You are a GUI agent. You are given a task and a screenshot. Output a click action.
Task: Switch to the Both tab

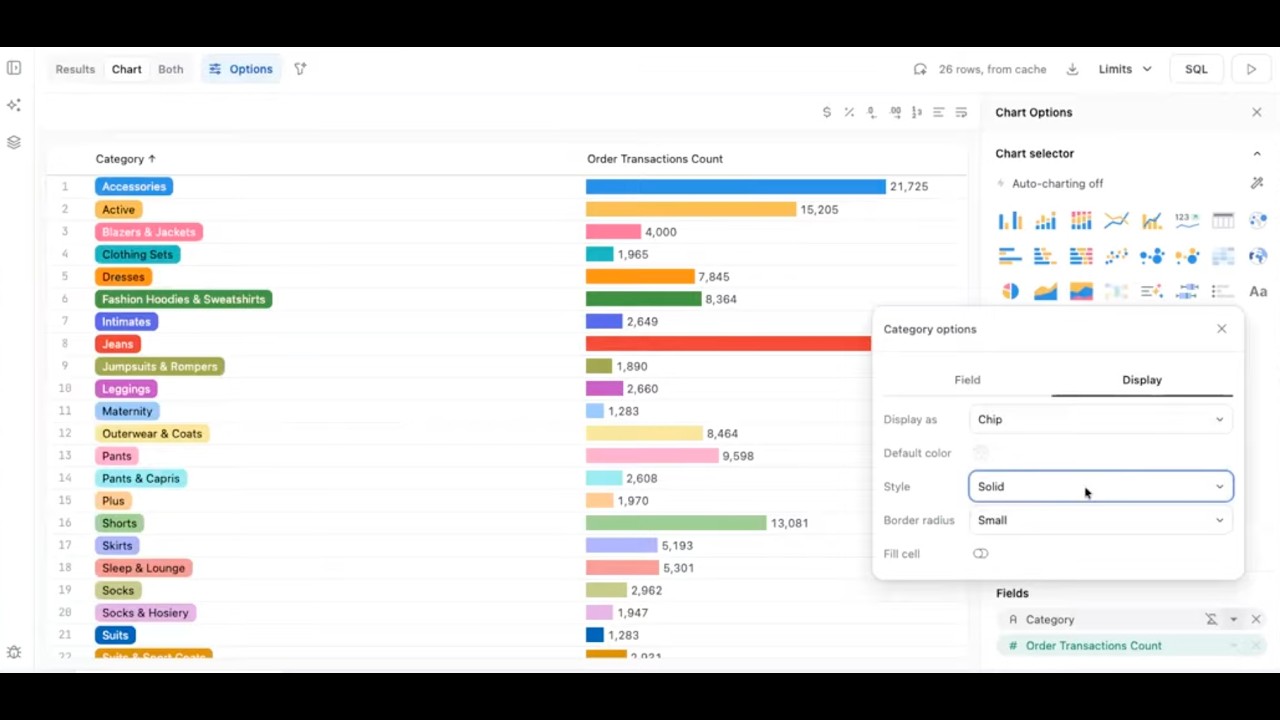click(171, 69)
